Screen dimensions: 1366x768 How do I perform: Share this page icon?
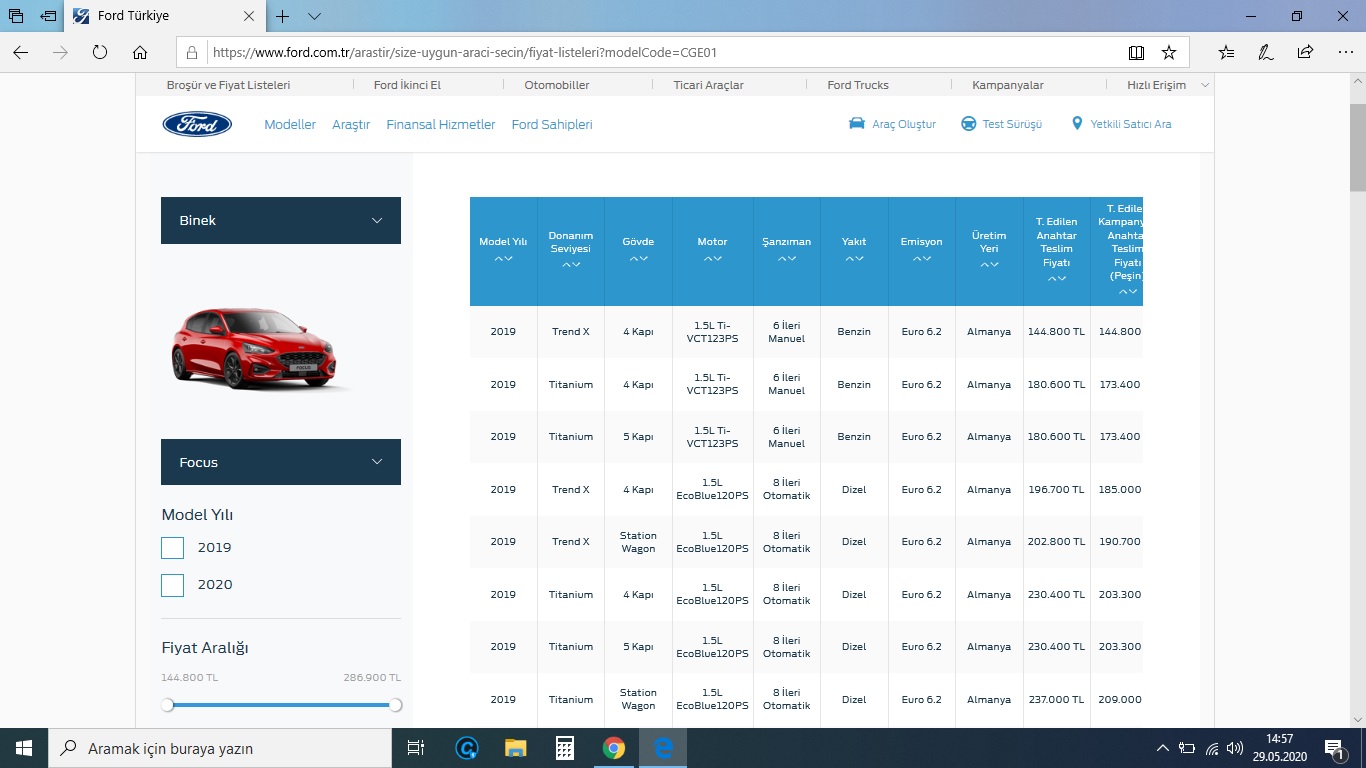click(x=1305, y=52)
